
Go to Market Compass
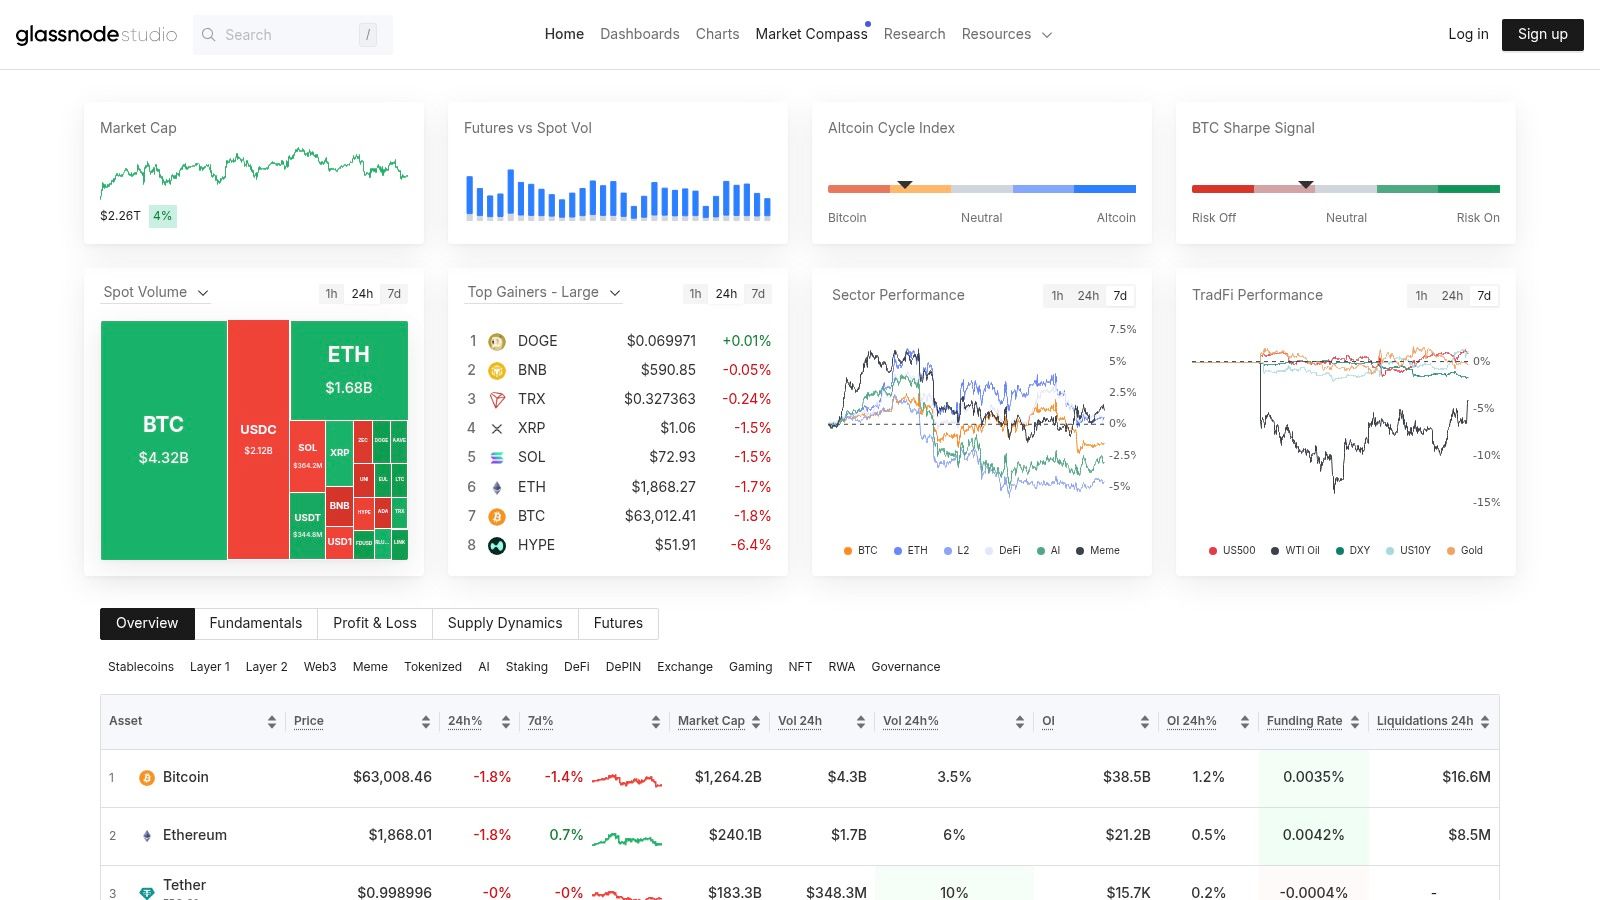pos(812,34)
